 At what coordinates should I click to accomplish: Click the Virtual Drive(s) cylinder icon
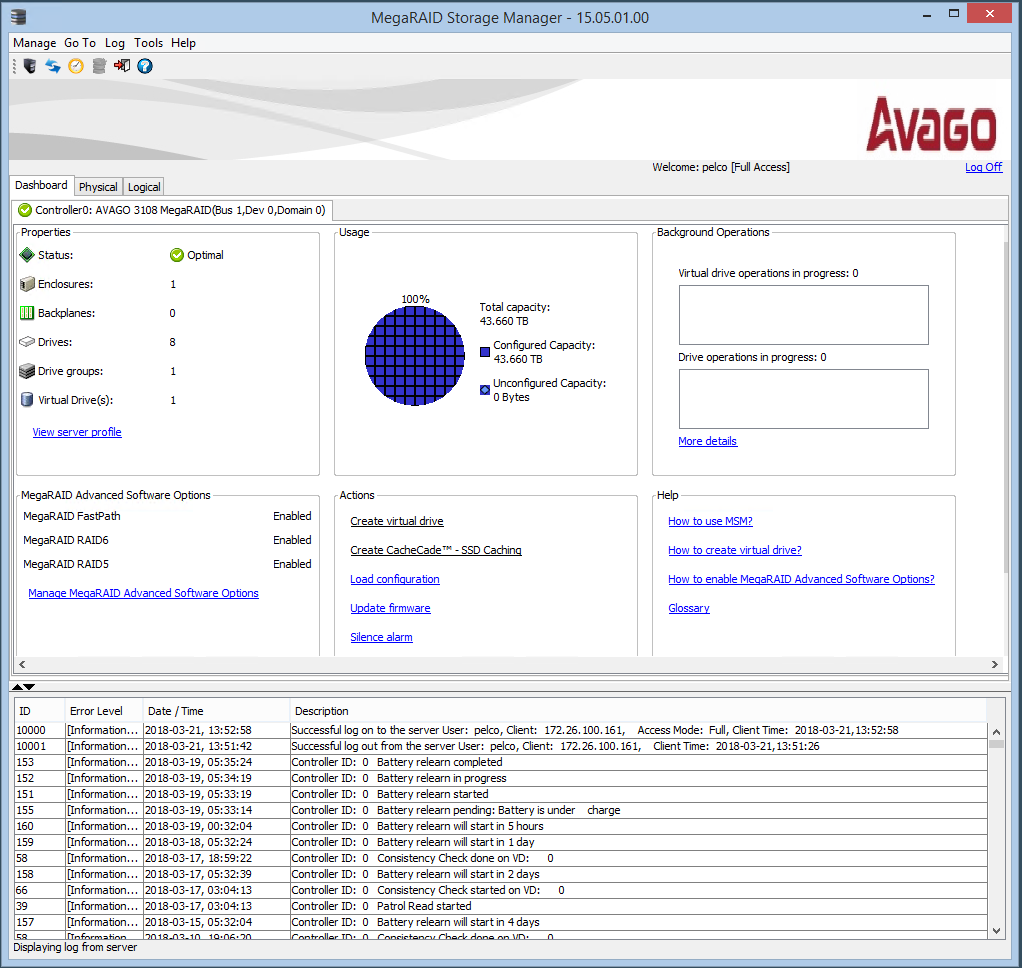click(x=27, y=400)
